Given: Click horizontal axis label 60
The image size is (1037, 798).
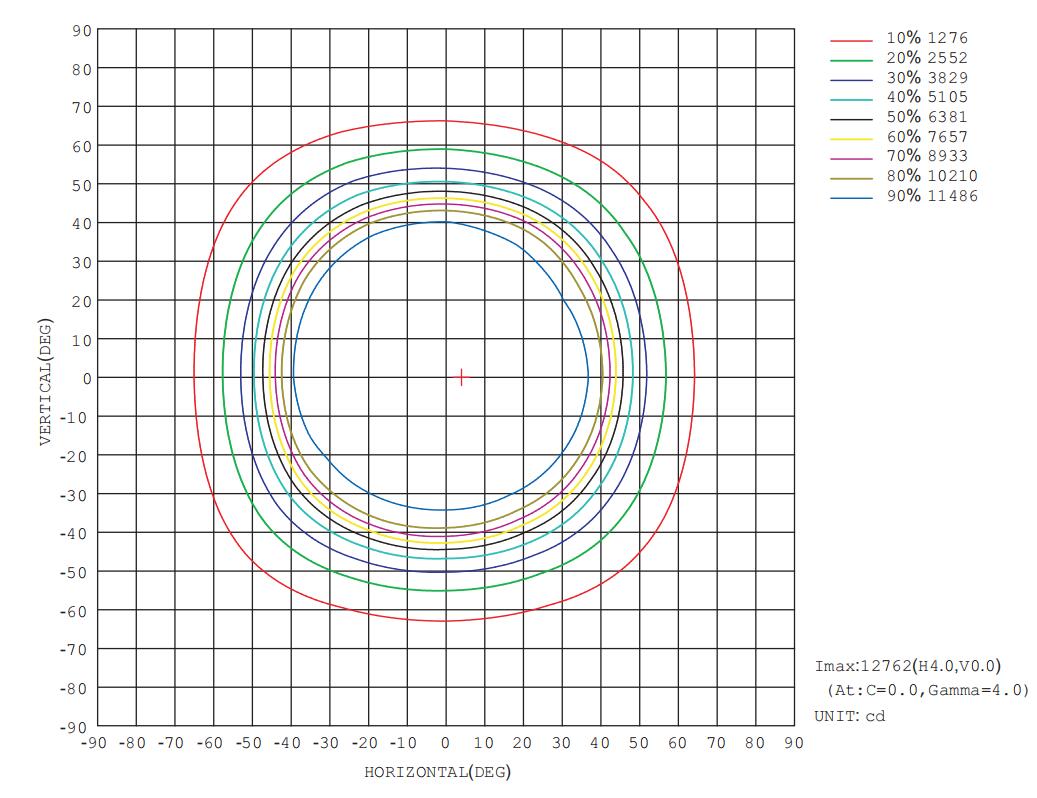Looking at the screenshot, I should (677, 743).
